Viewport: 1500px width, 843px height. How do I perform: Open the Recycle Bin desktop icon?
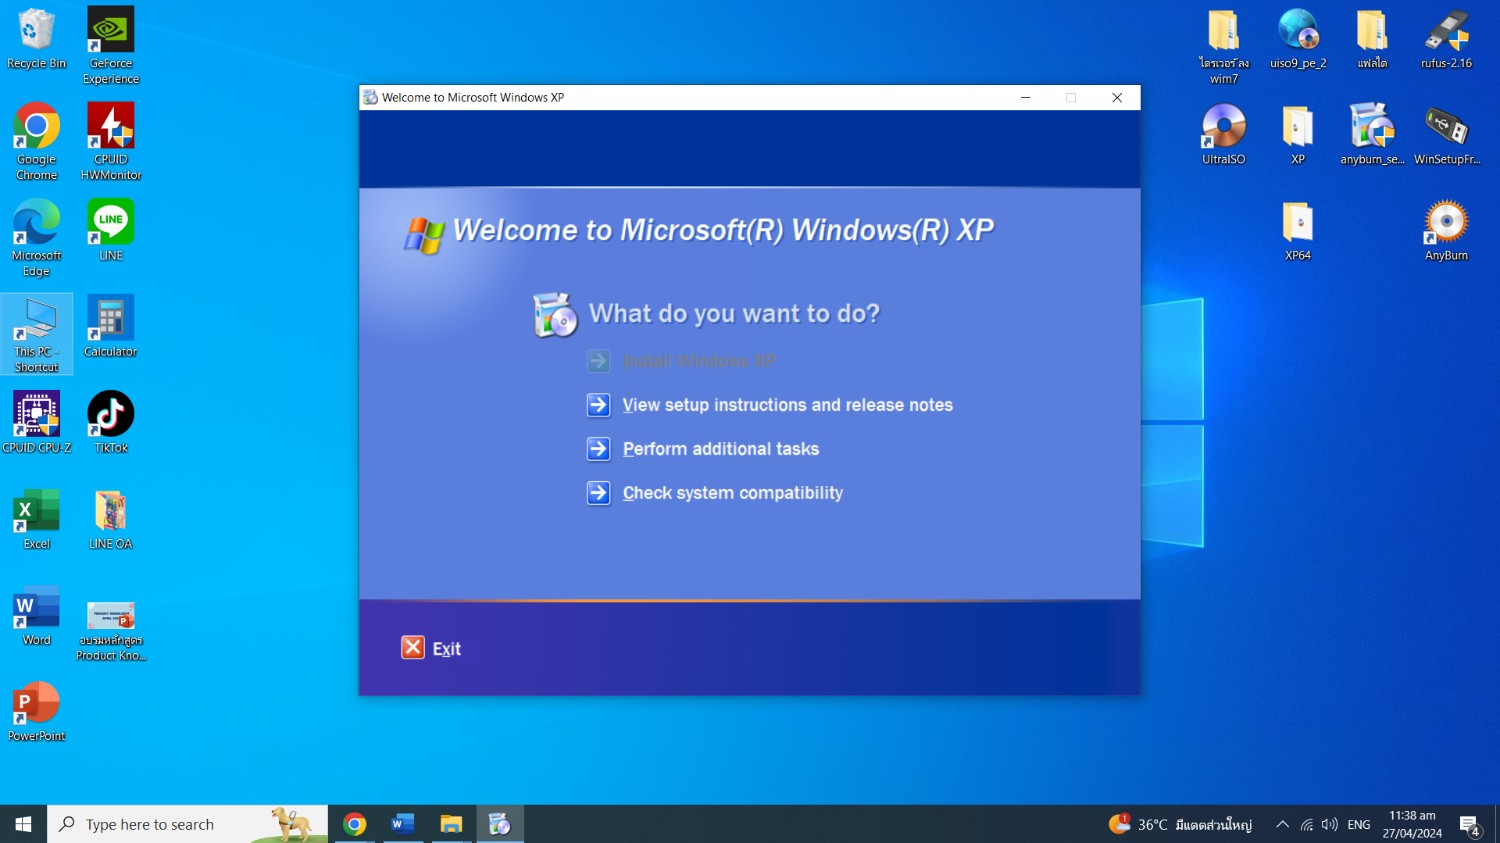(37, 40)
